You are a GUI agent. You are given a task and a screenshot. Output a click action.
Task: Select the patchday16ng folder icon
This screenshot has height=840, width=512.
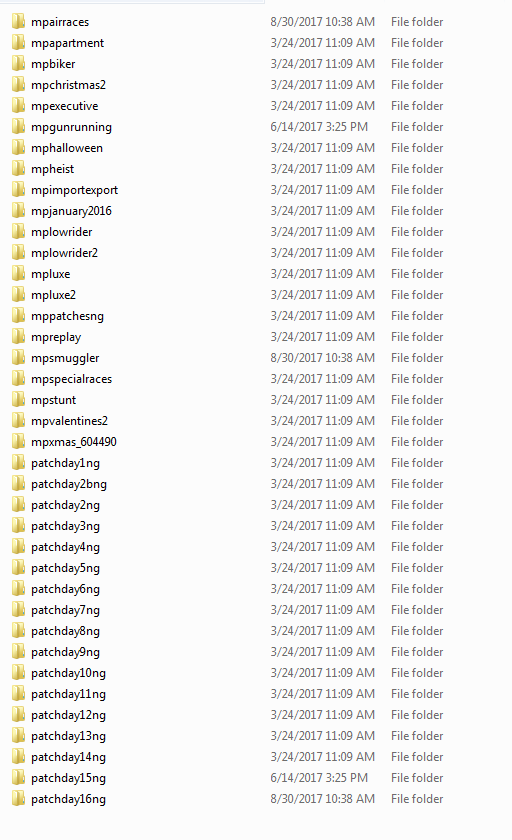coord(18,799)
